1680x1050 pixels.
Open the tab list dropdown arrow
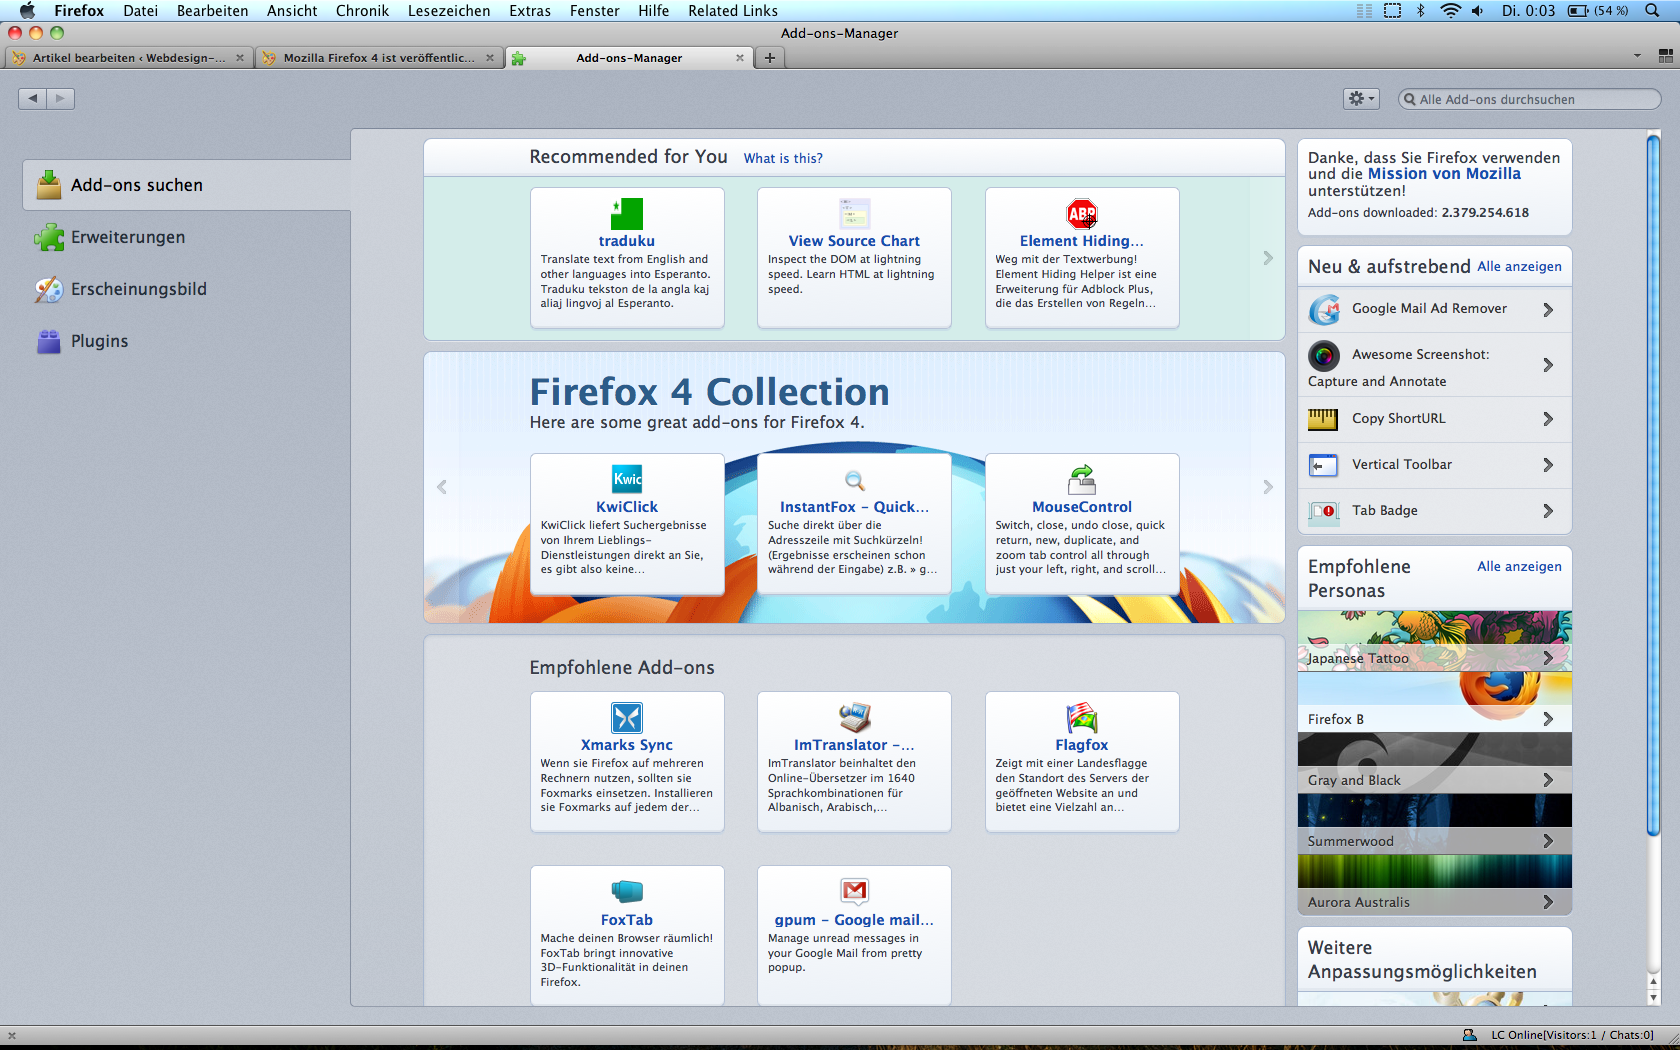[x=1637, y=56]
